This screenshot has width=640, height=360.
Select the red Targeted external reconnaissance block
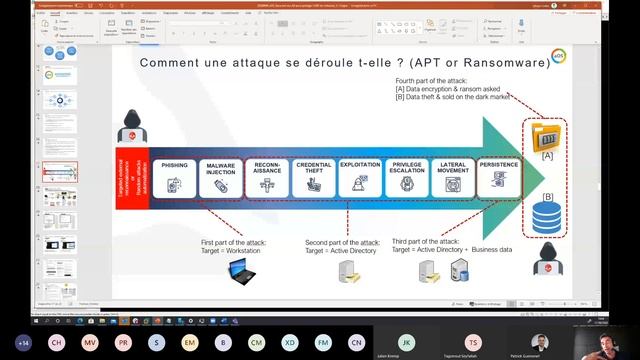click(133, 178)
